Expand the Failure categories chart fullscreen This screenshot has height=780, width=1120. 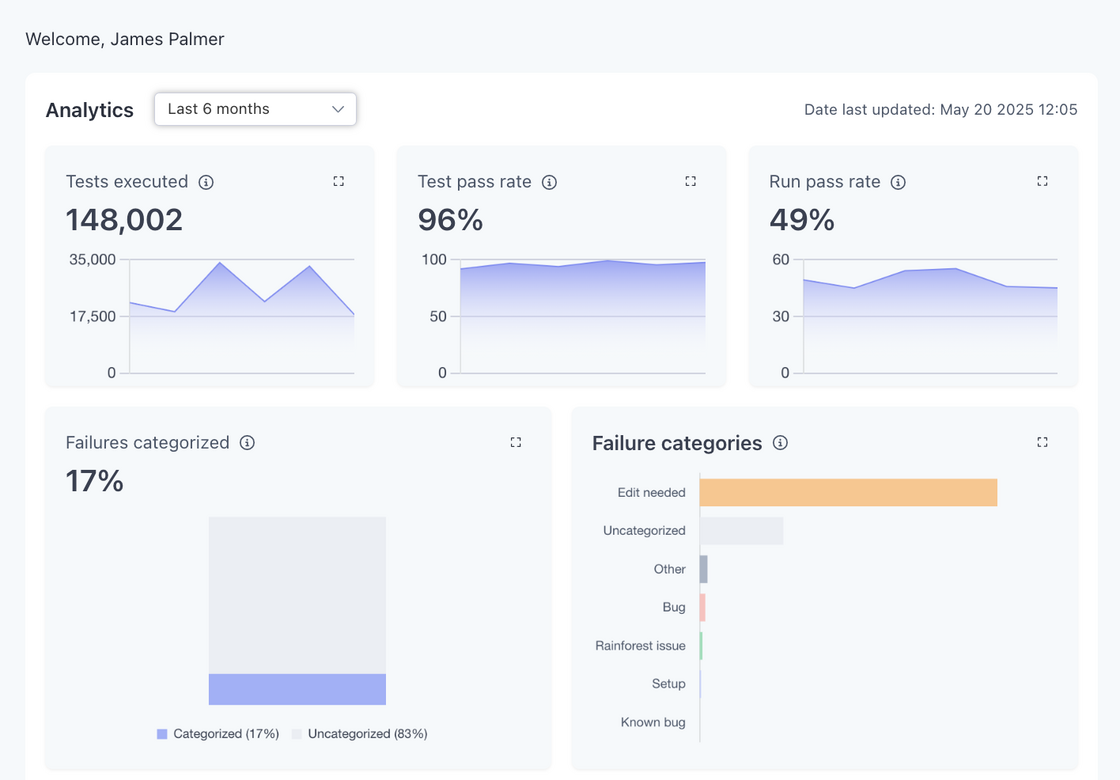(x=1042, y=442)
